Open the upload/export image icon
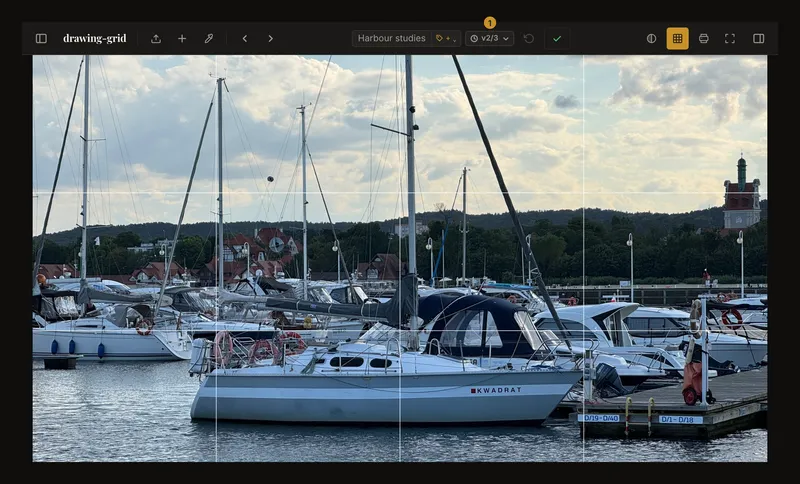The width and height of the screenshot is (800, 484). (156, 39)
